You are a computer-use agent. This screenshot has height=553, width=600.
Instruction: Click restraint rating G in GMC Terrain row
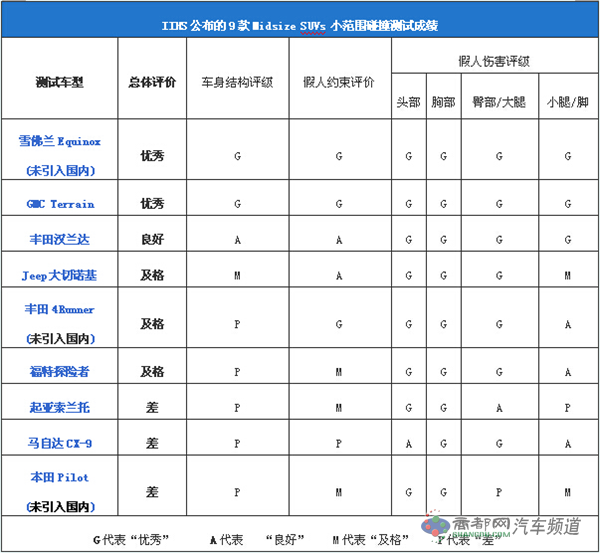point(339,204)
